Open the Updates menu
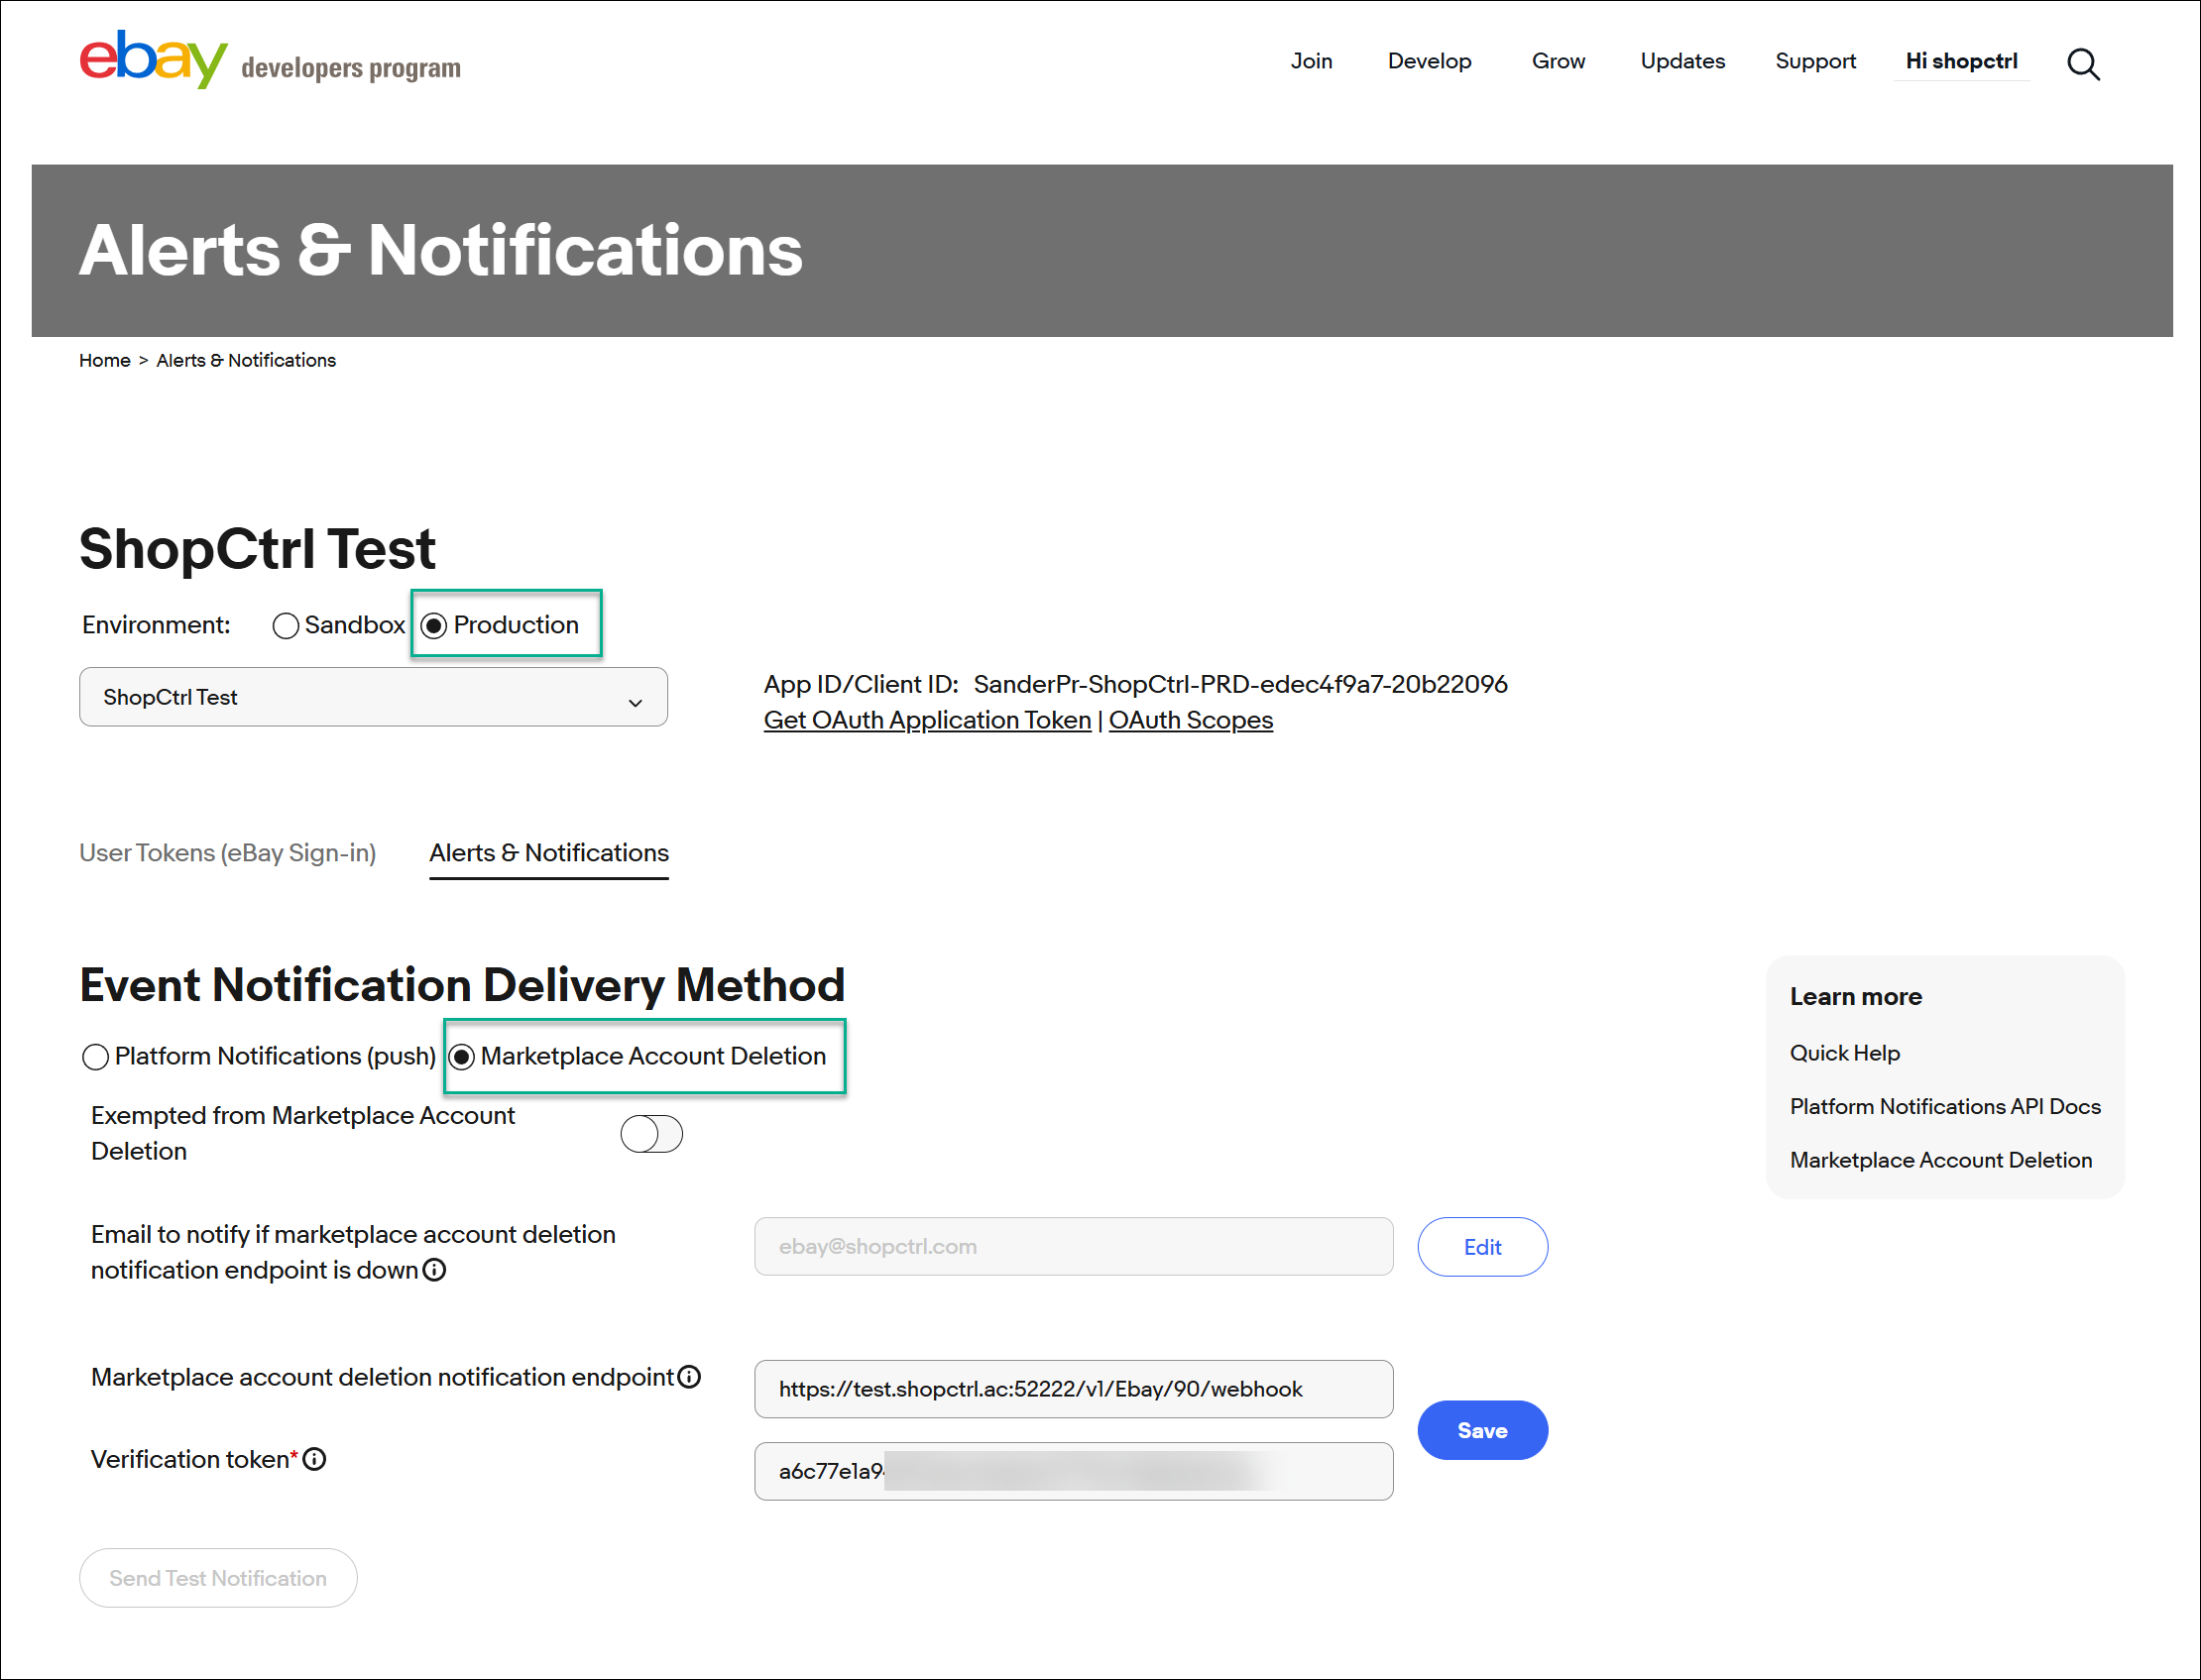Screen dimensions: 2201x1680 tap(1682, 61)
